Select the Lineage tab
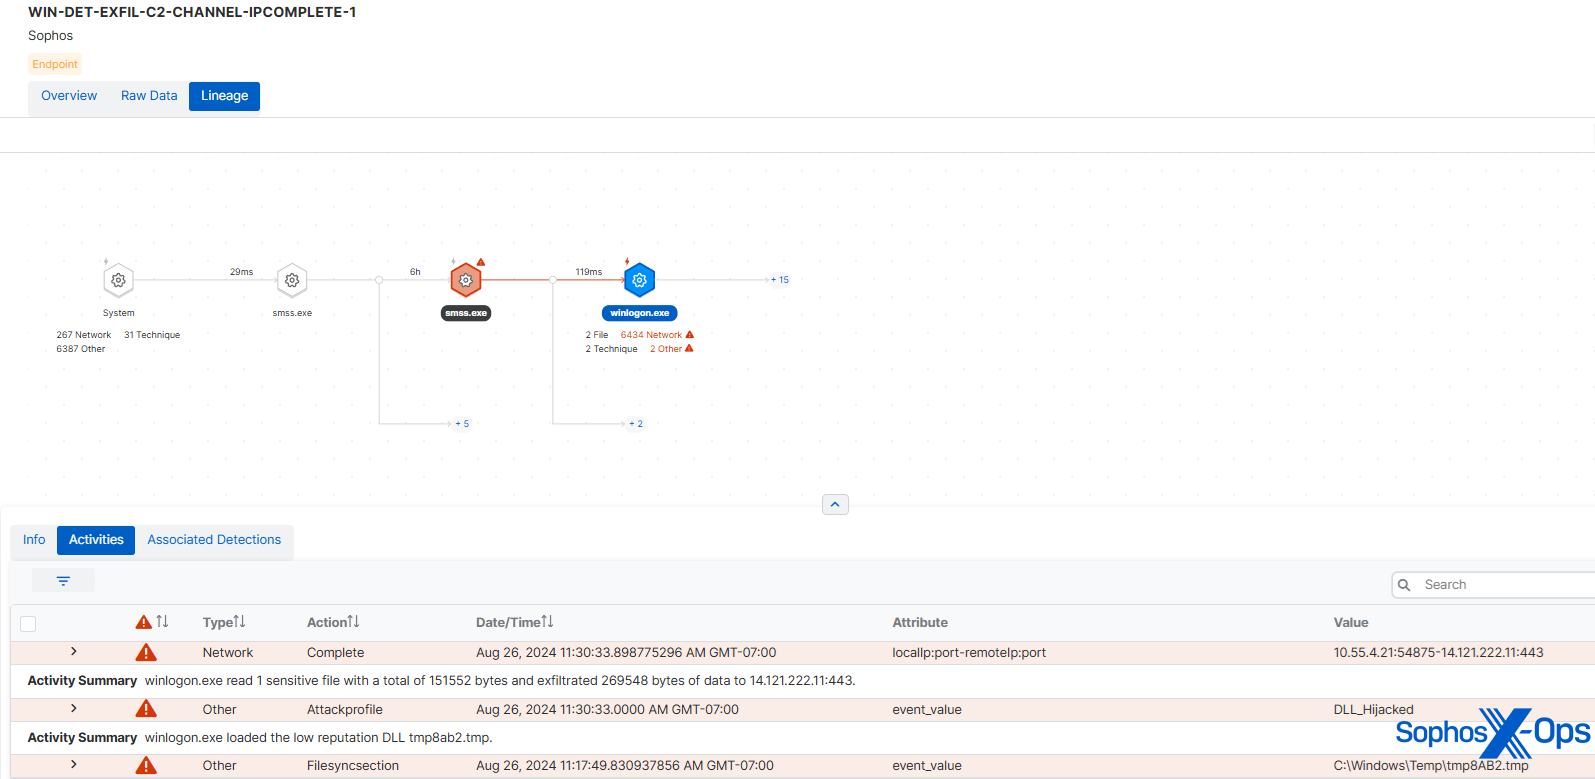1595x779 pixels. [224, 96]
